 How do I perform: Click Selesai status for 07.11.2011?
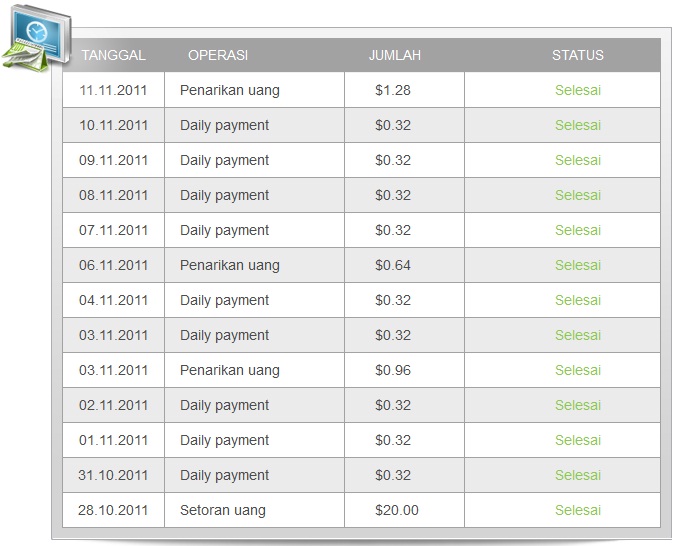tap(578, 230)
